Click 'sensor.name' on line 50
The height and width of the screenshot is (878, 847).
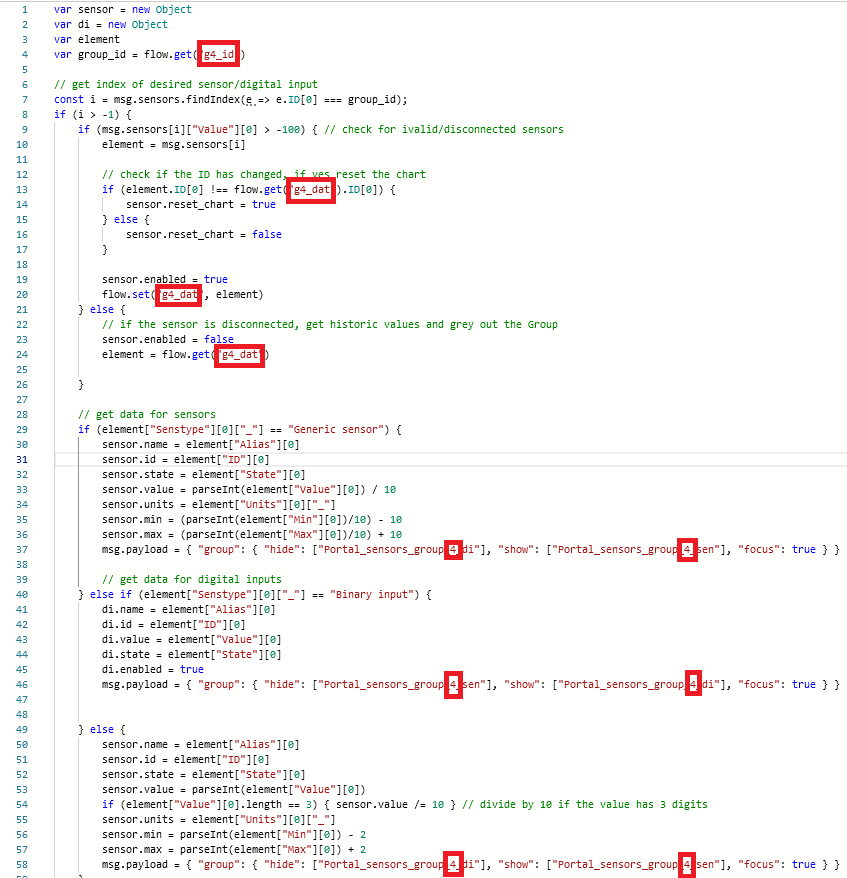pyautogui.click(x=135, y=745)
